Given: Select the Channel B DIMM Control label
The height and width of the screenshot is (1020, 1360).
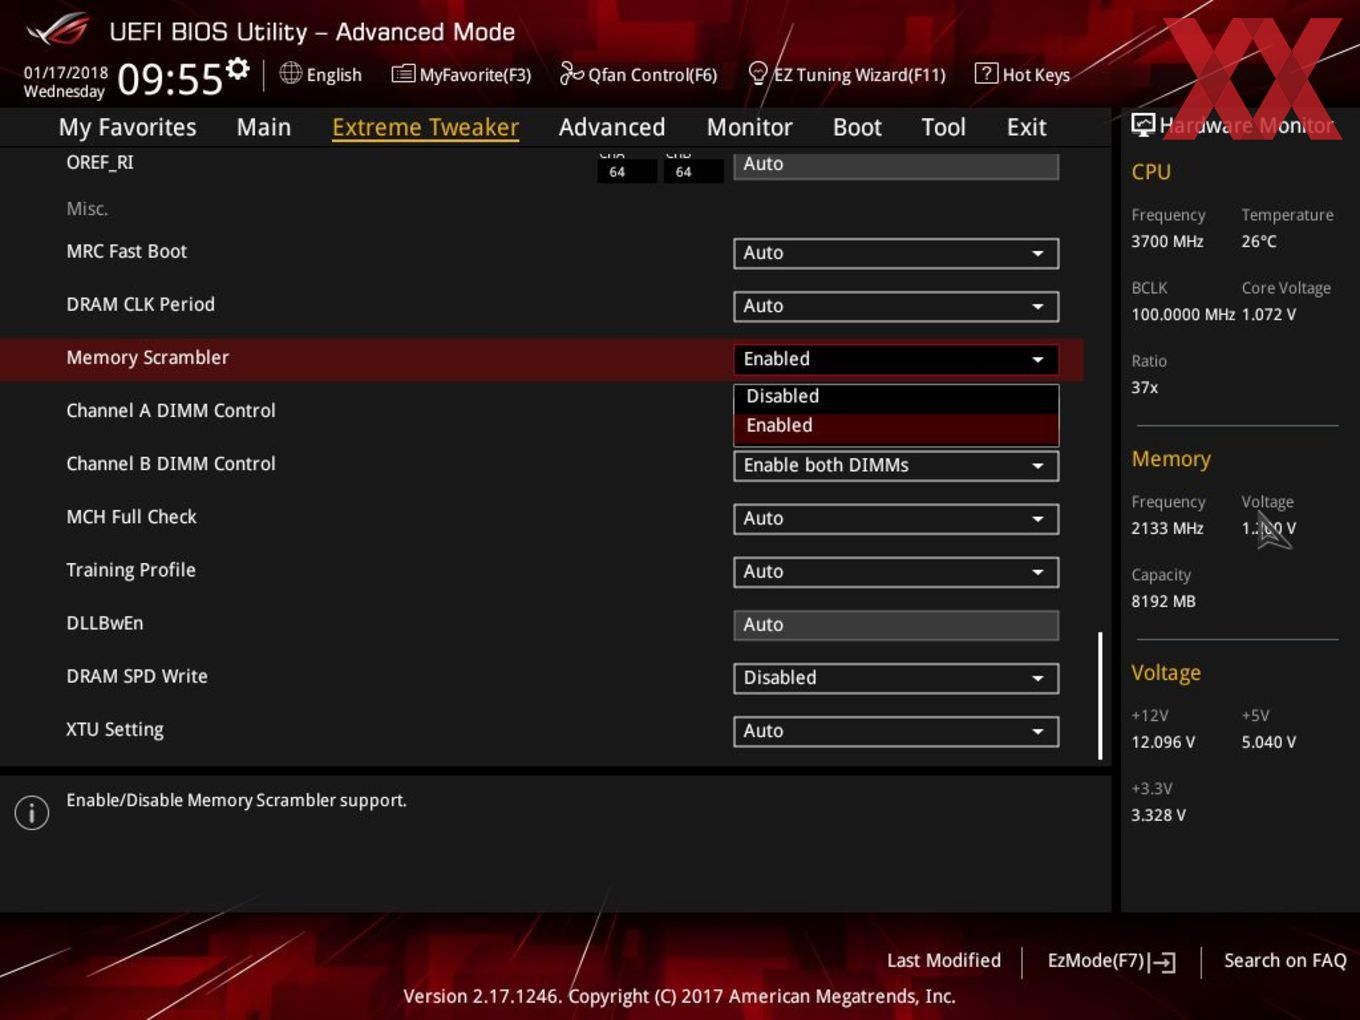Looking at the screenshot, I should click(171, 463).
